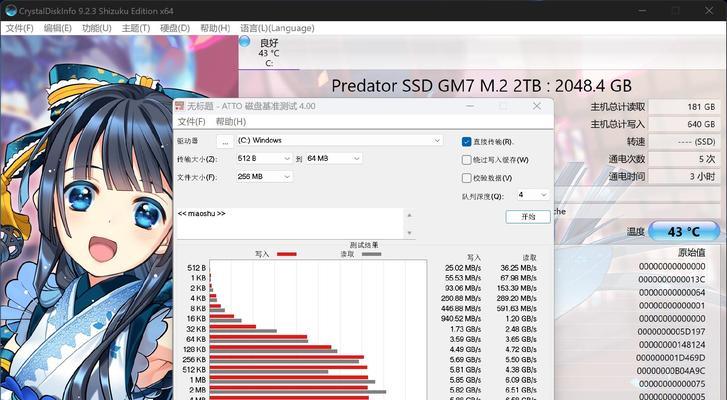This screenshot has width=727, height=400.
Task: Click the gray 读取 read legend swatch
Action: 371,254
